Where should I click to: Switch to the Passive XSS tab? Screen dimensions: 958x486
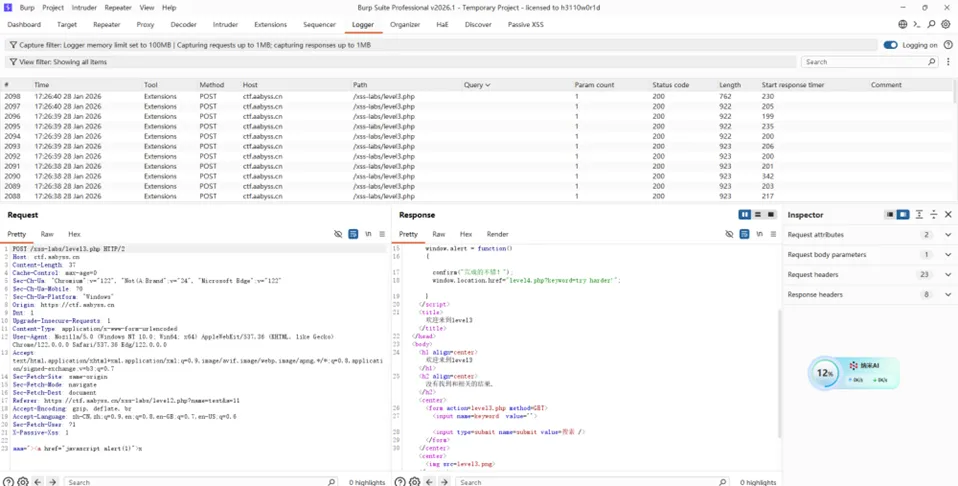525,24
